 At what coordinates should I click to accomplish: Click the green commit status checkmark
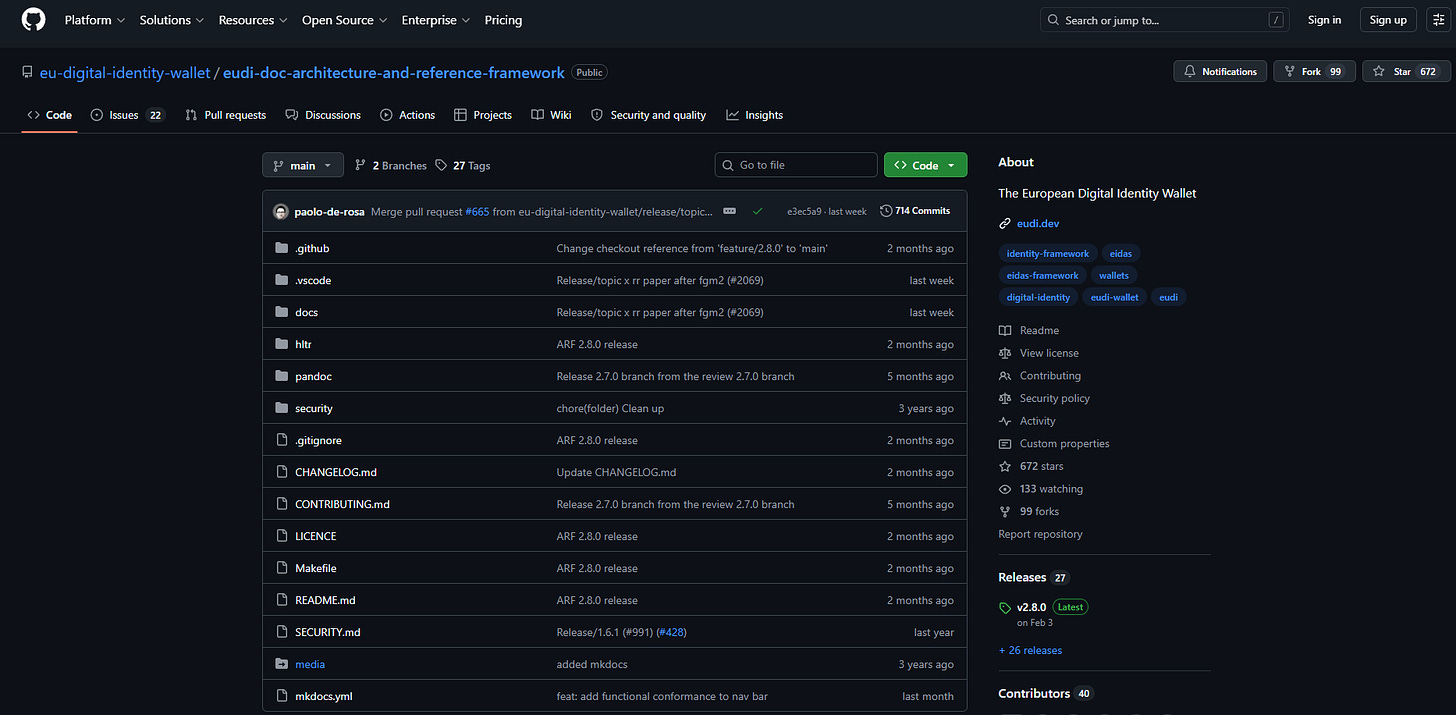(758, 211)
